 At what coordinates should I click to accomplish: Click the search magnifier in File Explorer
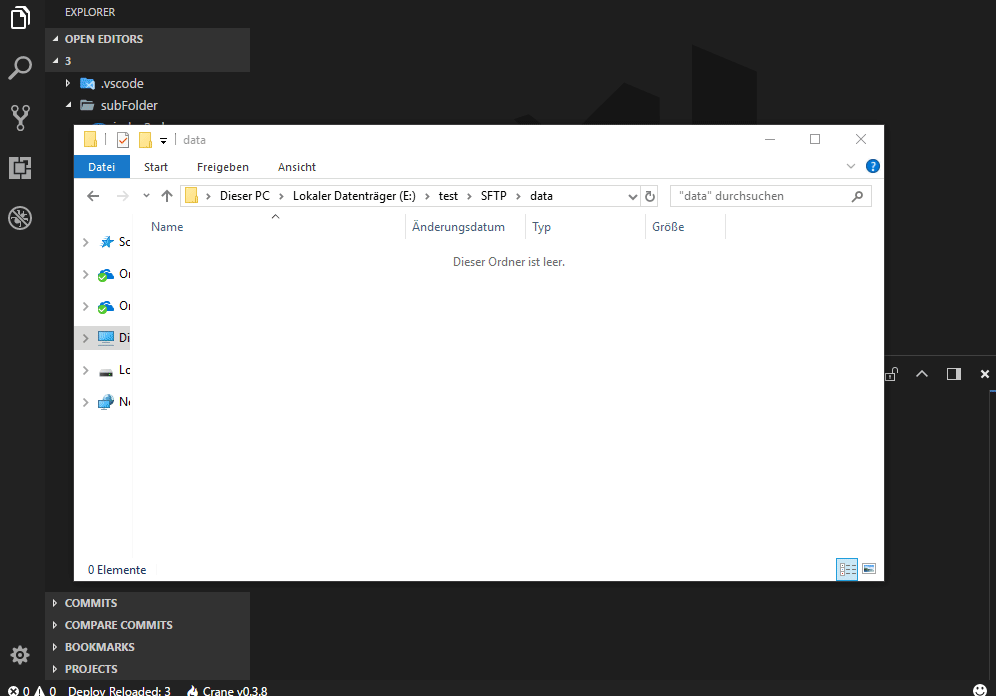pyautogui.click(x=857, y=196)
